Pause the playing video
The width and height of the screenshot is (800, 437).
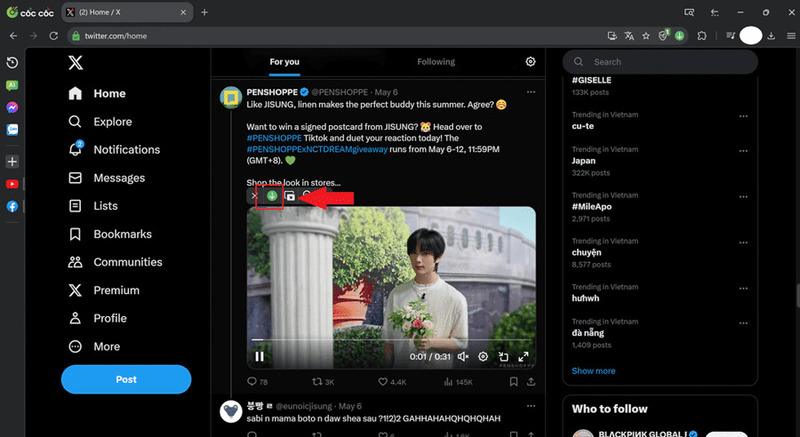coord(259,356)
